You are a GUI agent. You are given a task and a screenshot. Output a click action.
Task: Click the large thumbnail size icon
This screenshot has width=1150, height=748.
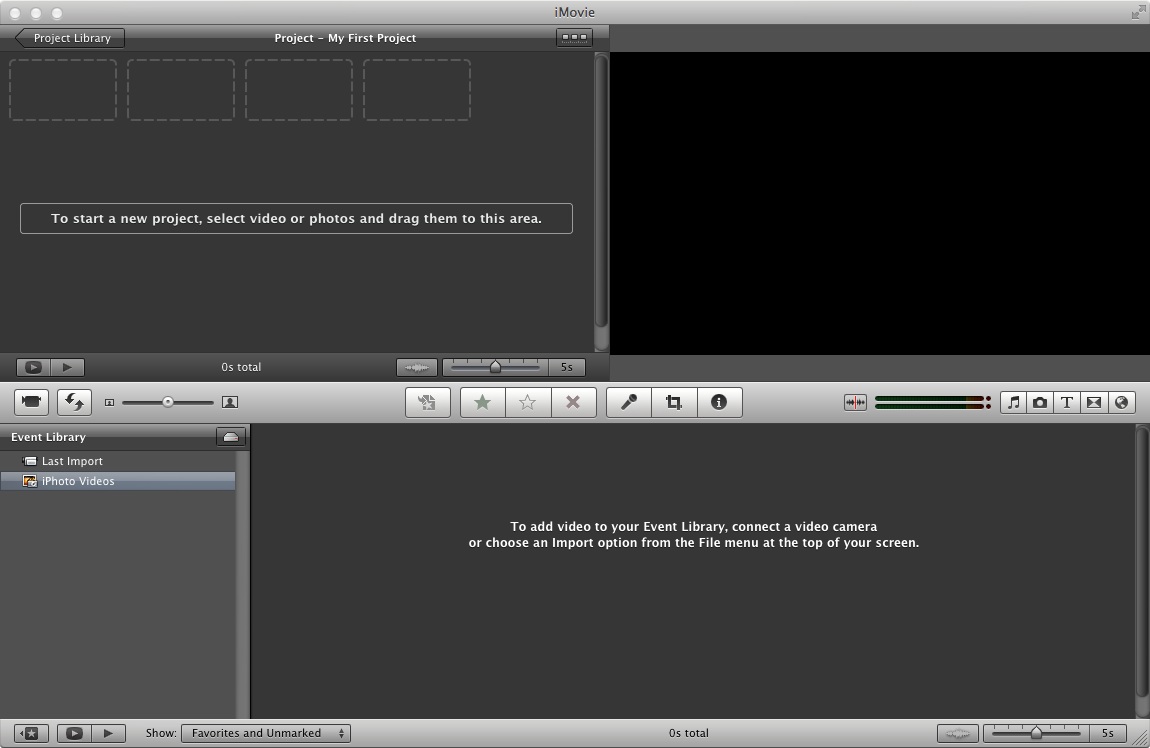[230, 402]
